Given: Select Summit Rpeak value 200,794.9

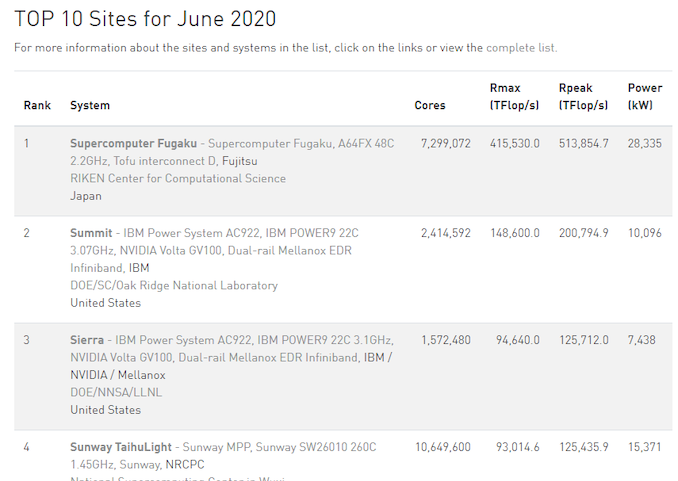Looking at the screenshot, I should point(583,233).
